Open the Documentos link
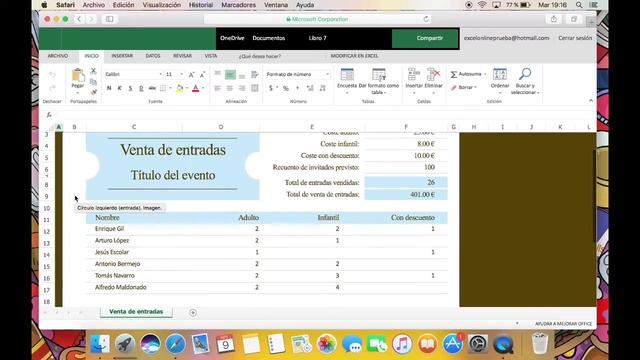 coord(269,38)
